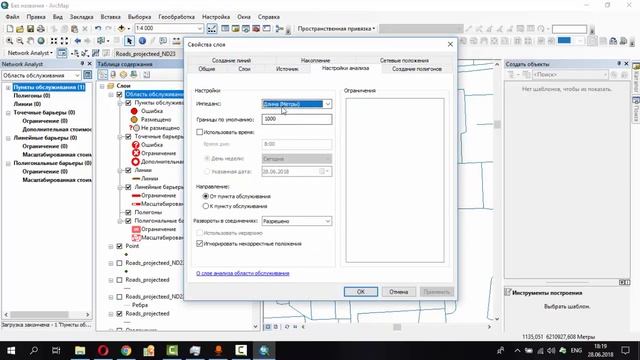
Task: Click orange Размещено symbol in table of contents
Action: (x=134, y=120)
